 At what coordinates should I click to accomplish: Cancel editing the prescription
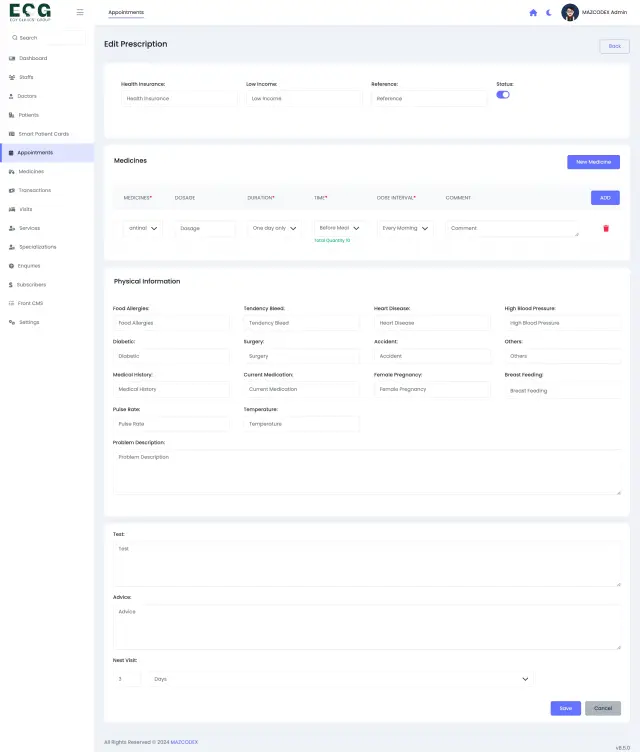(603, 708)
